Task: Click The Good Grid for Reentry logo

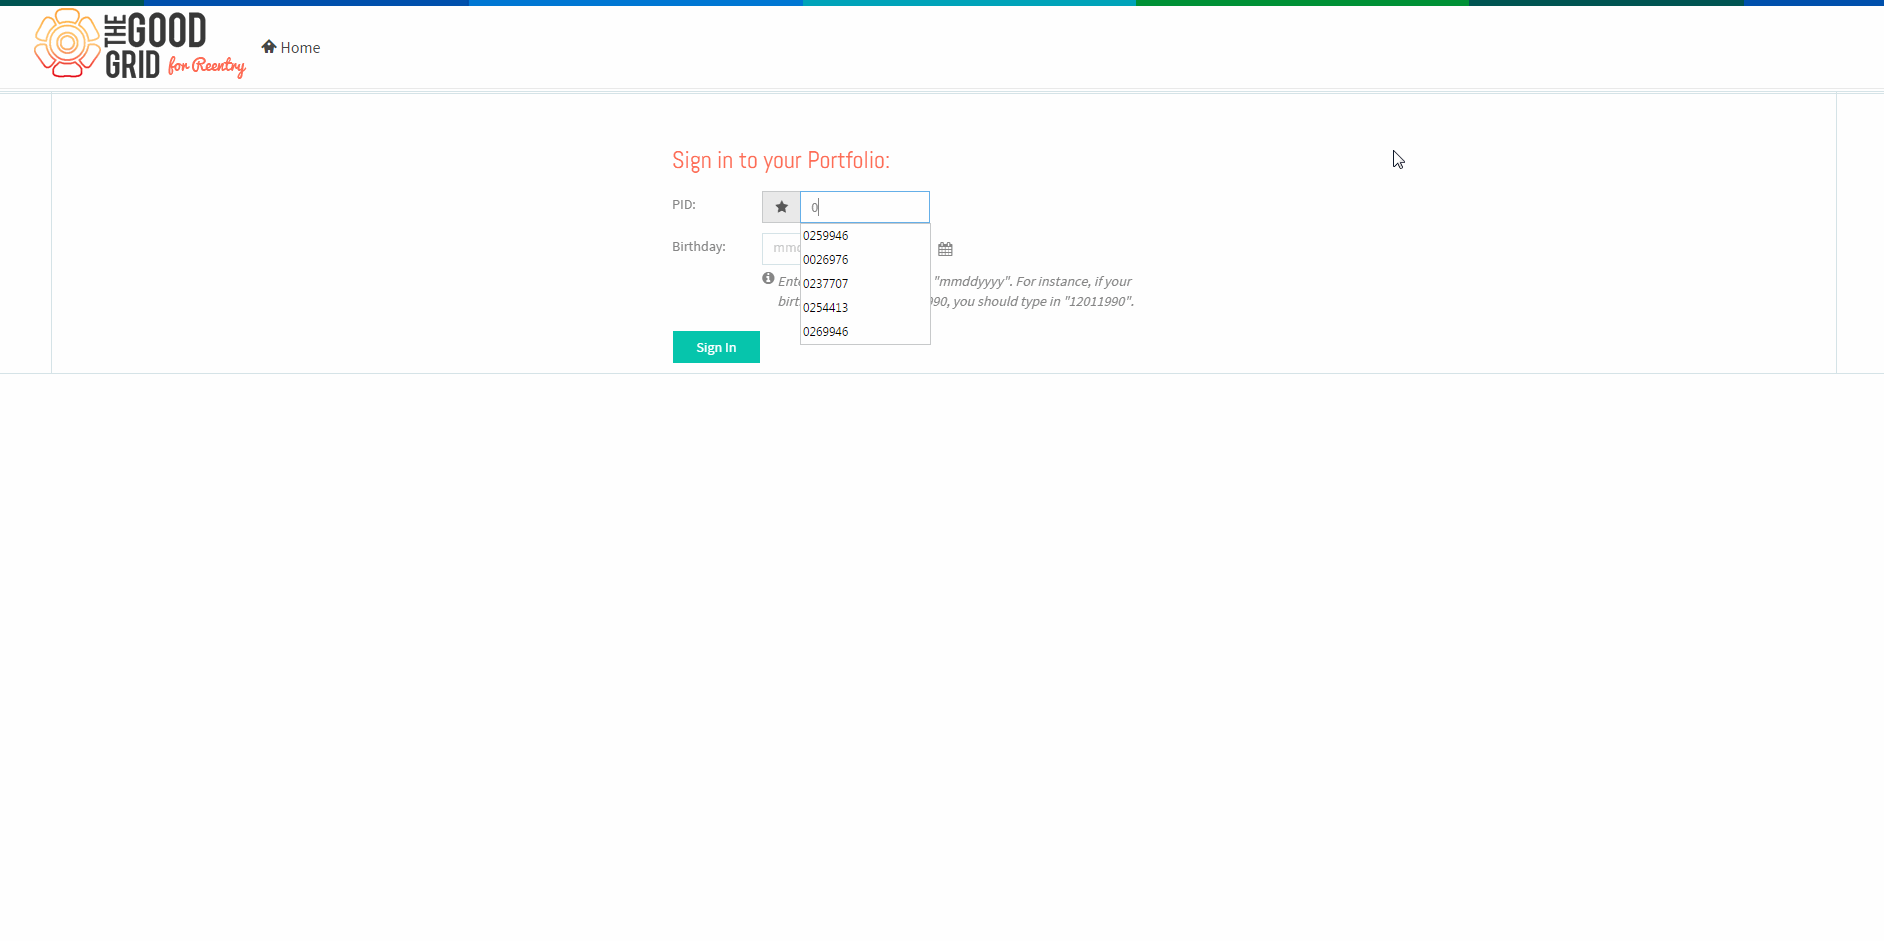Action: point(140,44)
